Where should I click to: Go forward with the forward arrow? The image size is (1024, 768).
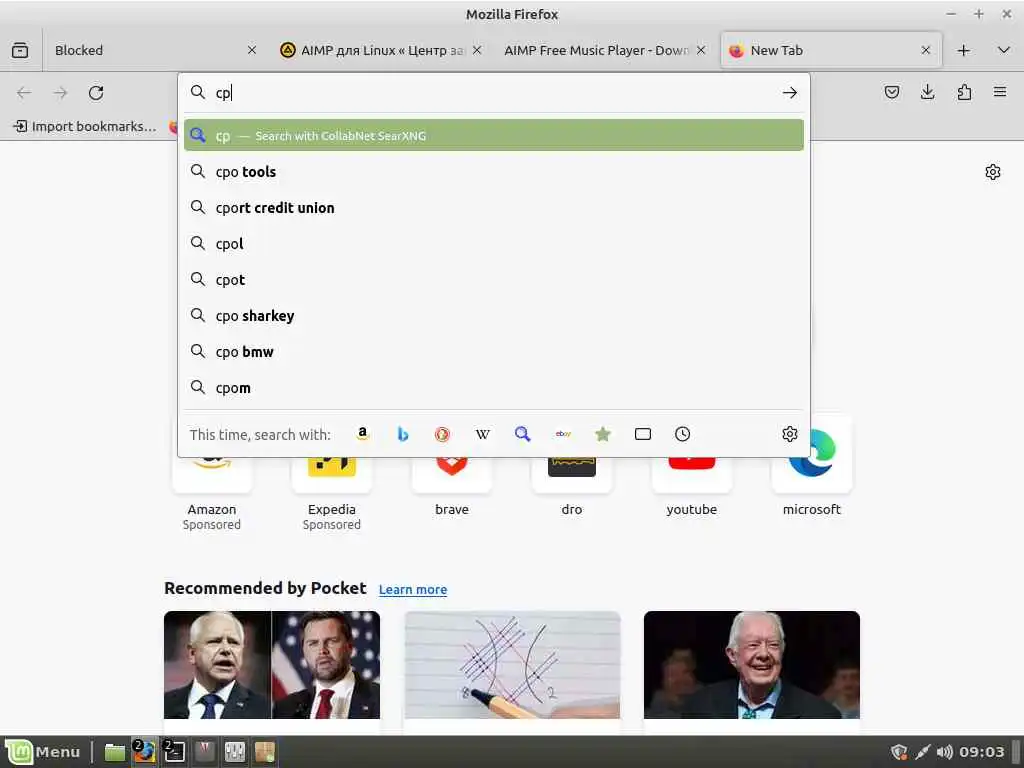pos(60,93)
